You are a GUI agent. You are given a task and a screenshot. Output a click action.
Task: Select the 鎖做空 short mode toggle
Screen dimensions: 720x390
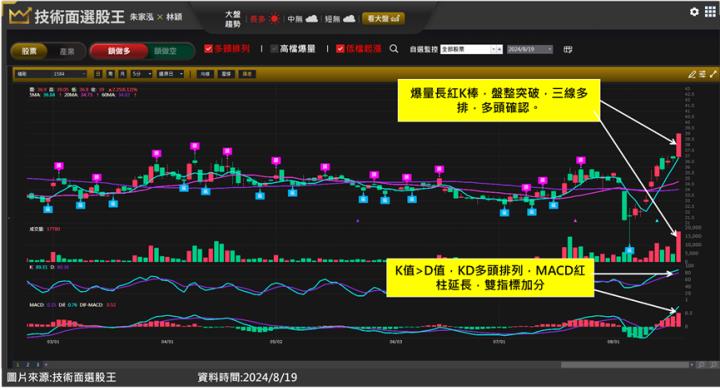165,51
